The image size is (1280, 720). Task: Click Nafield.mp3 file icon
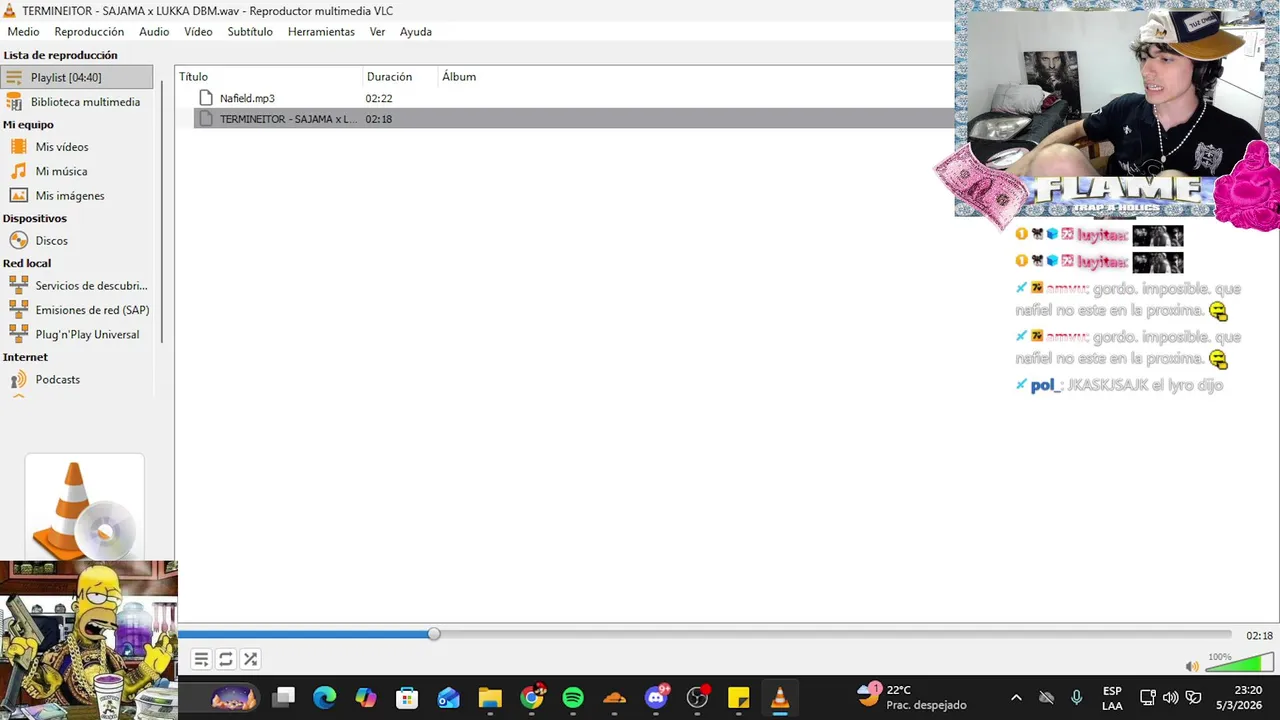coord(206,98)
